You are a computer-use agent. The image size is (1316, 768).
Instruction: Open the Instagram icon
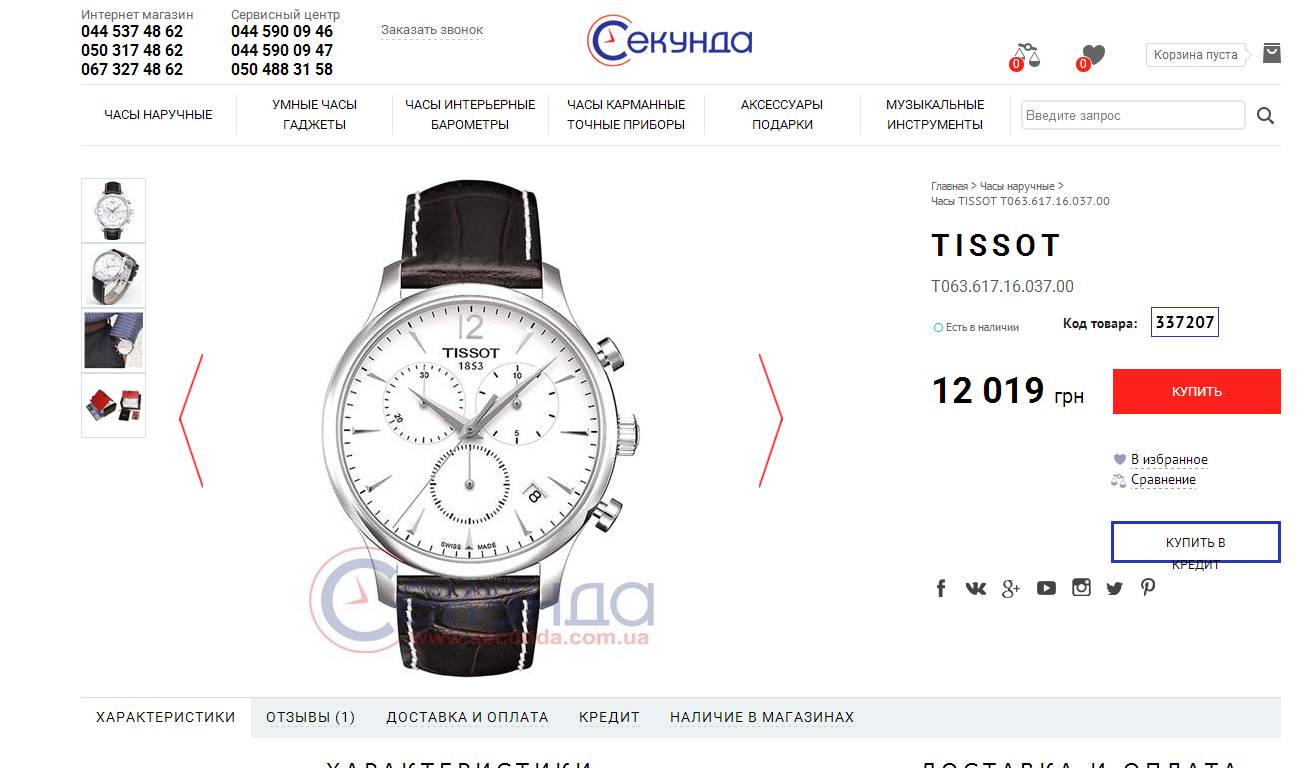pos(1081,587)
